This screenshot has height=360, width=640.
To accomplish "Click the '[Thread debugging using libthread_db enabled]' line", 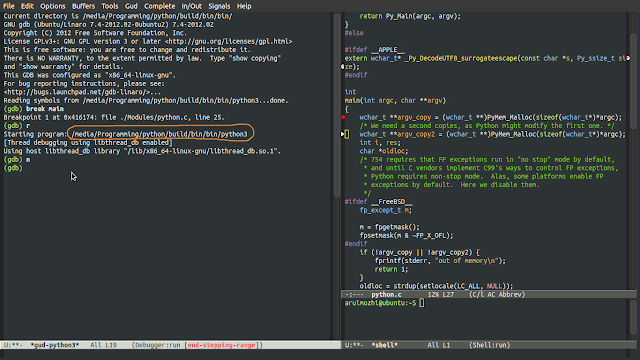I will point(88,142).
